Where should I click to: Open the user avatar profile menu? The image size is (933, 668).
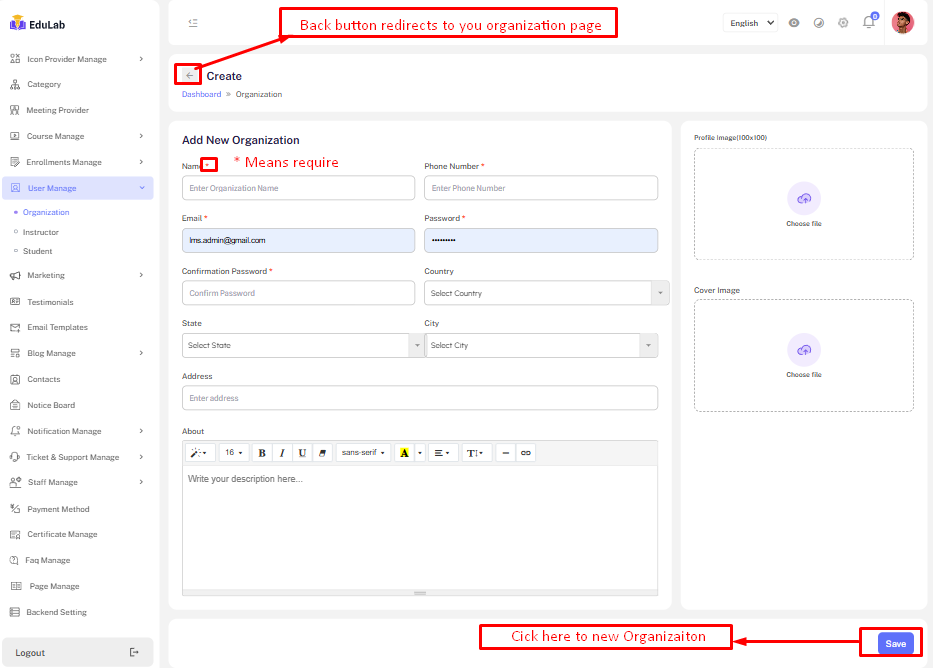tap(902, 23)
